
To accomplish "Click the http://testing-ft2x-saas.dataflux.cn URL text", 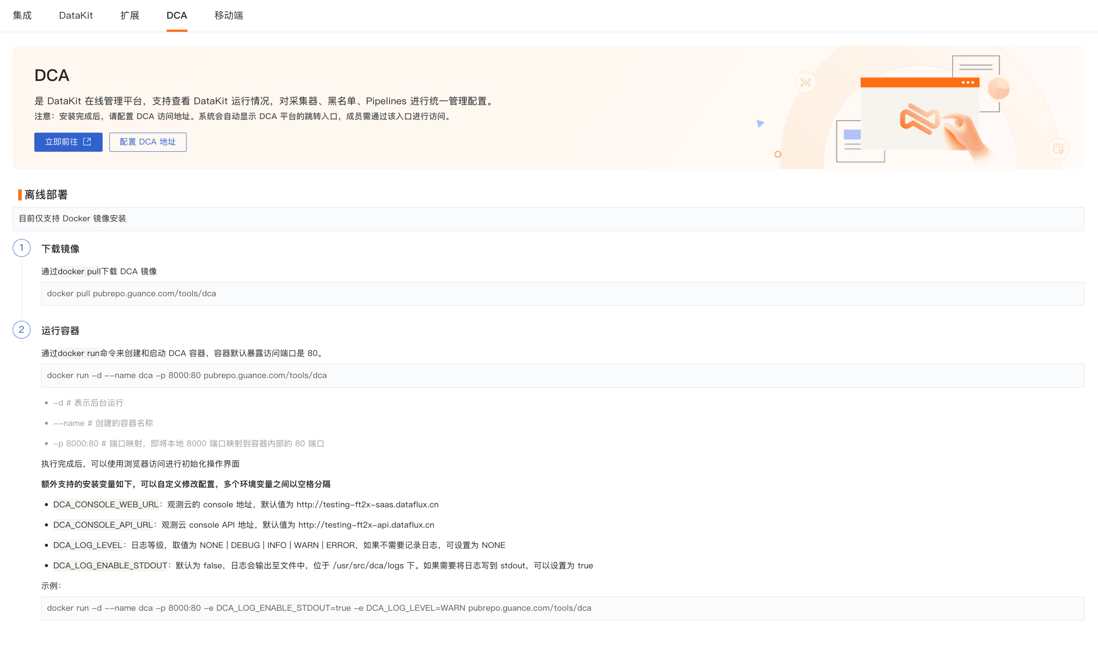I will [x=368, y=504].
